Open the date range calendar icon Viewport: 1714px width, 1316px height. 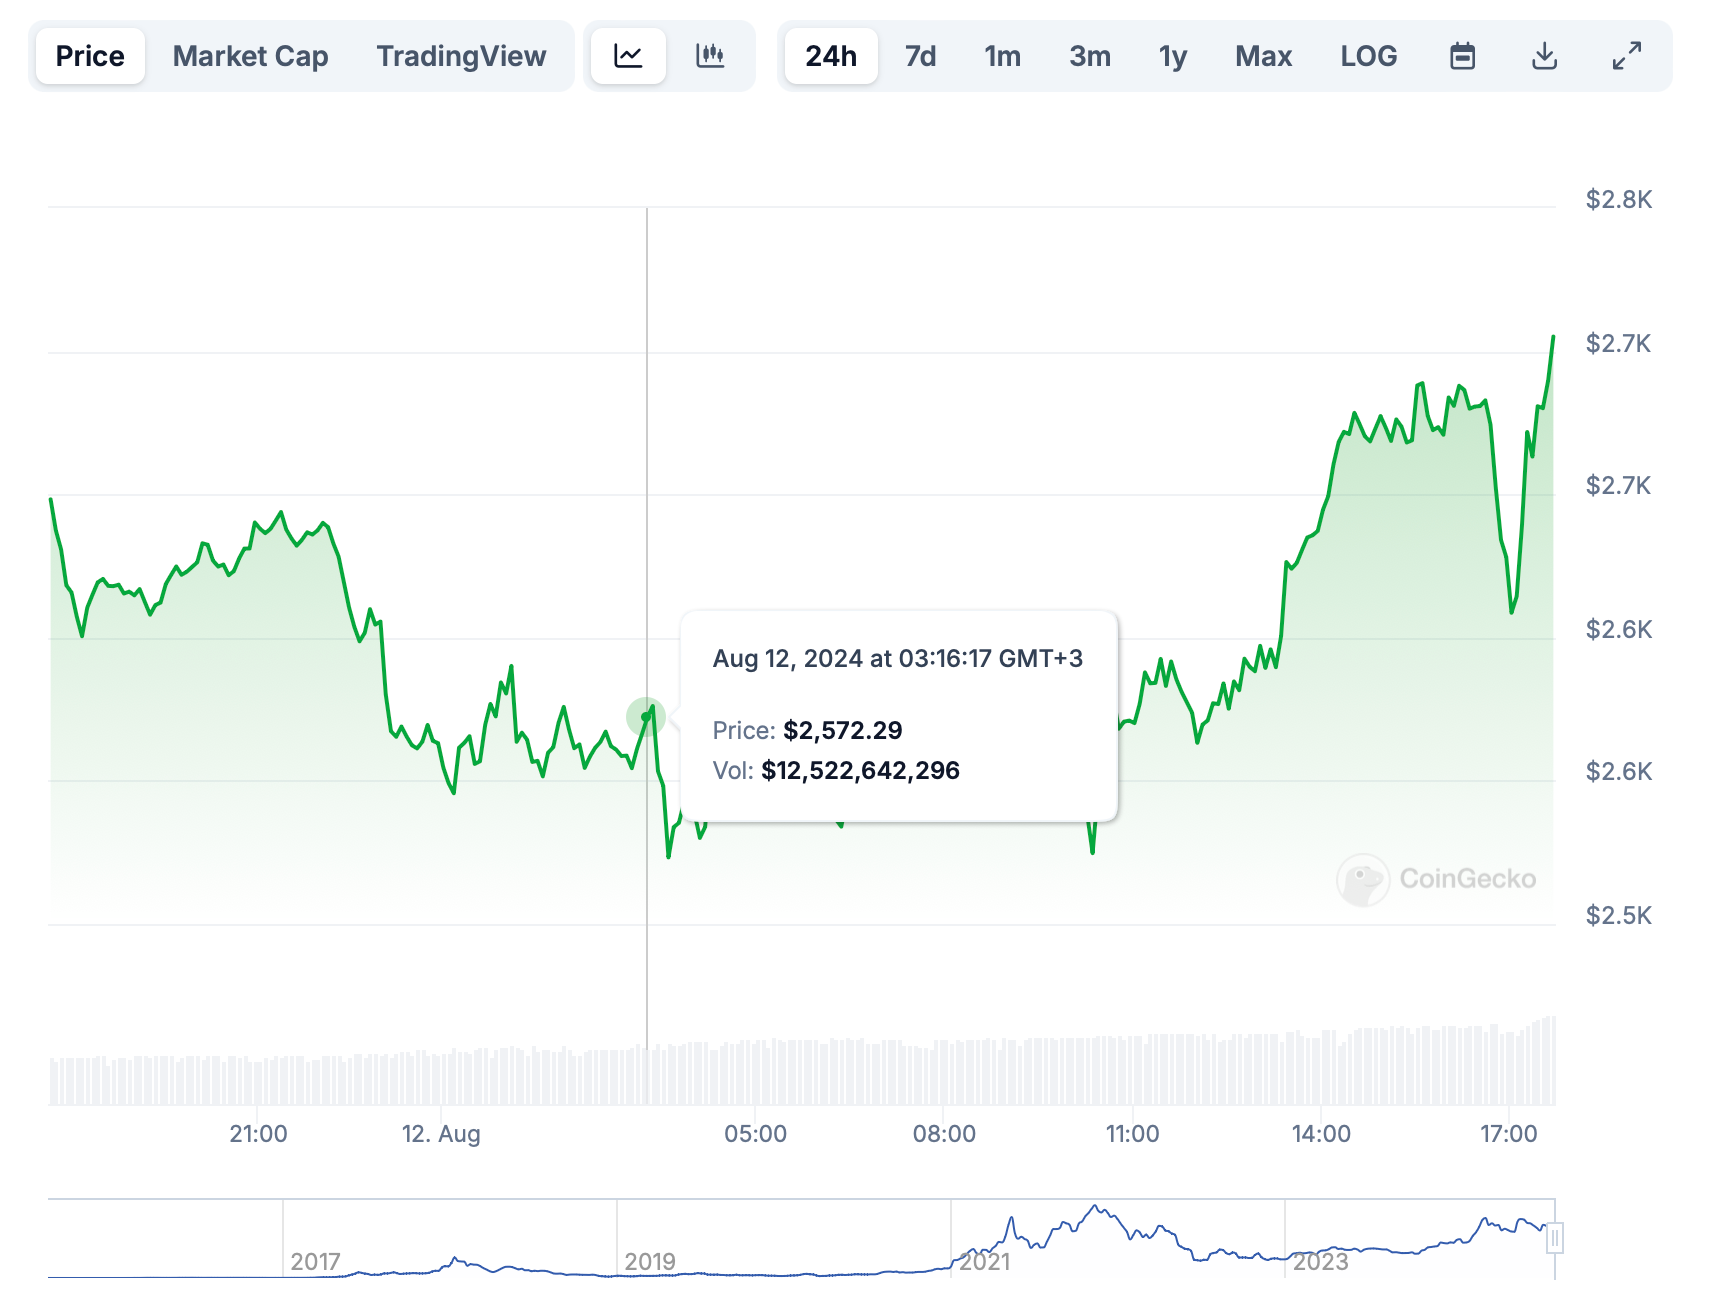1462,56
